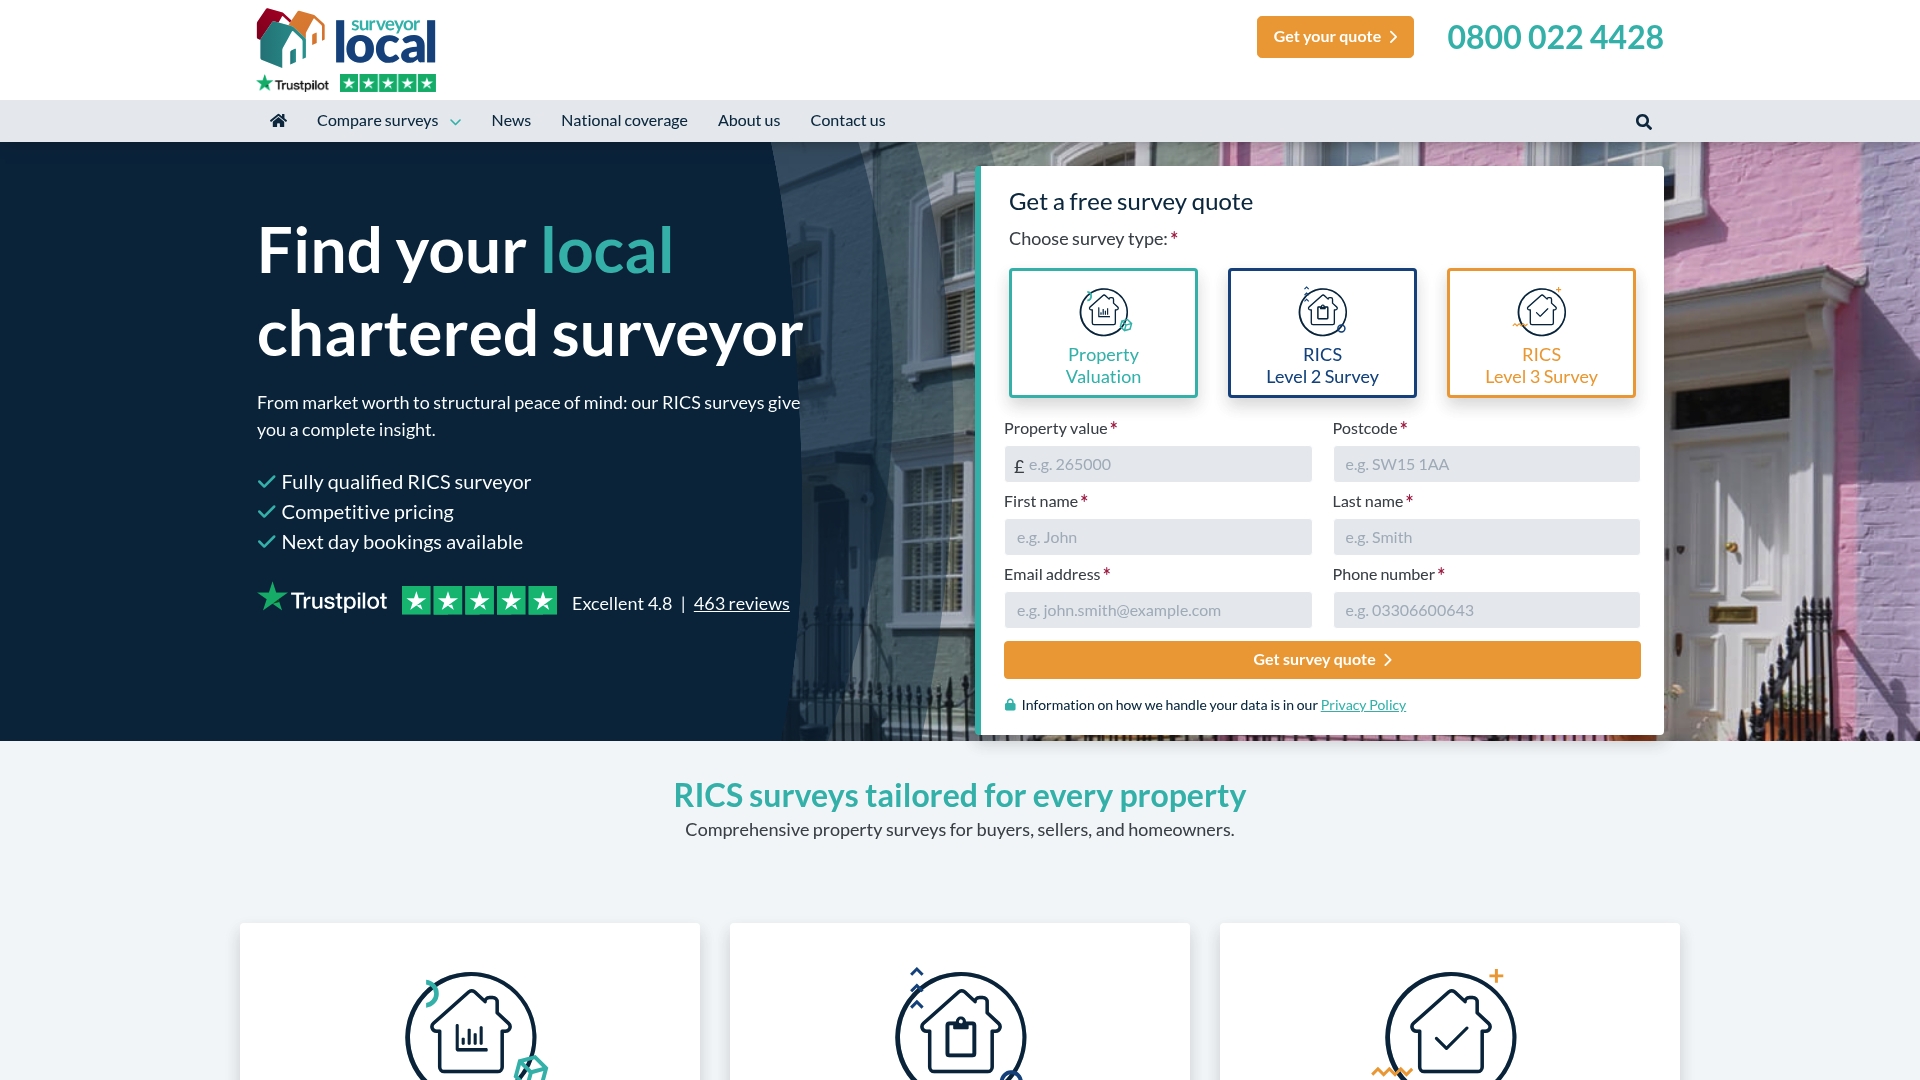Click into the Postcode field
1920x1080 pixels.
1486,464
